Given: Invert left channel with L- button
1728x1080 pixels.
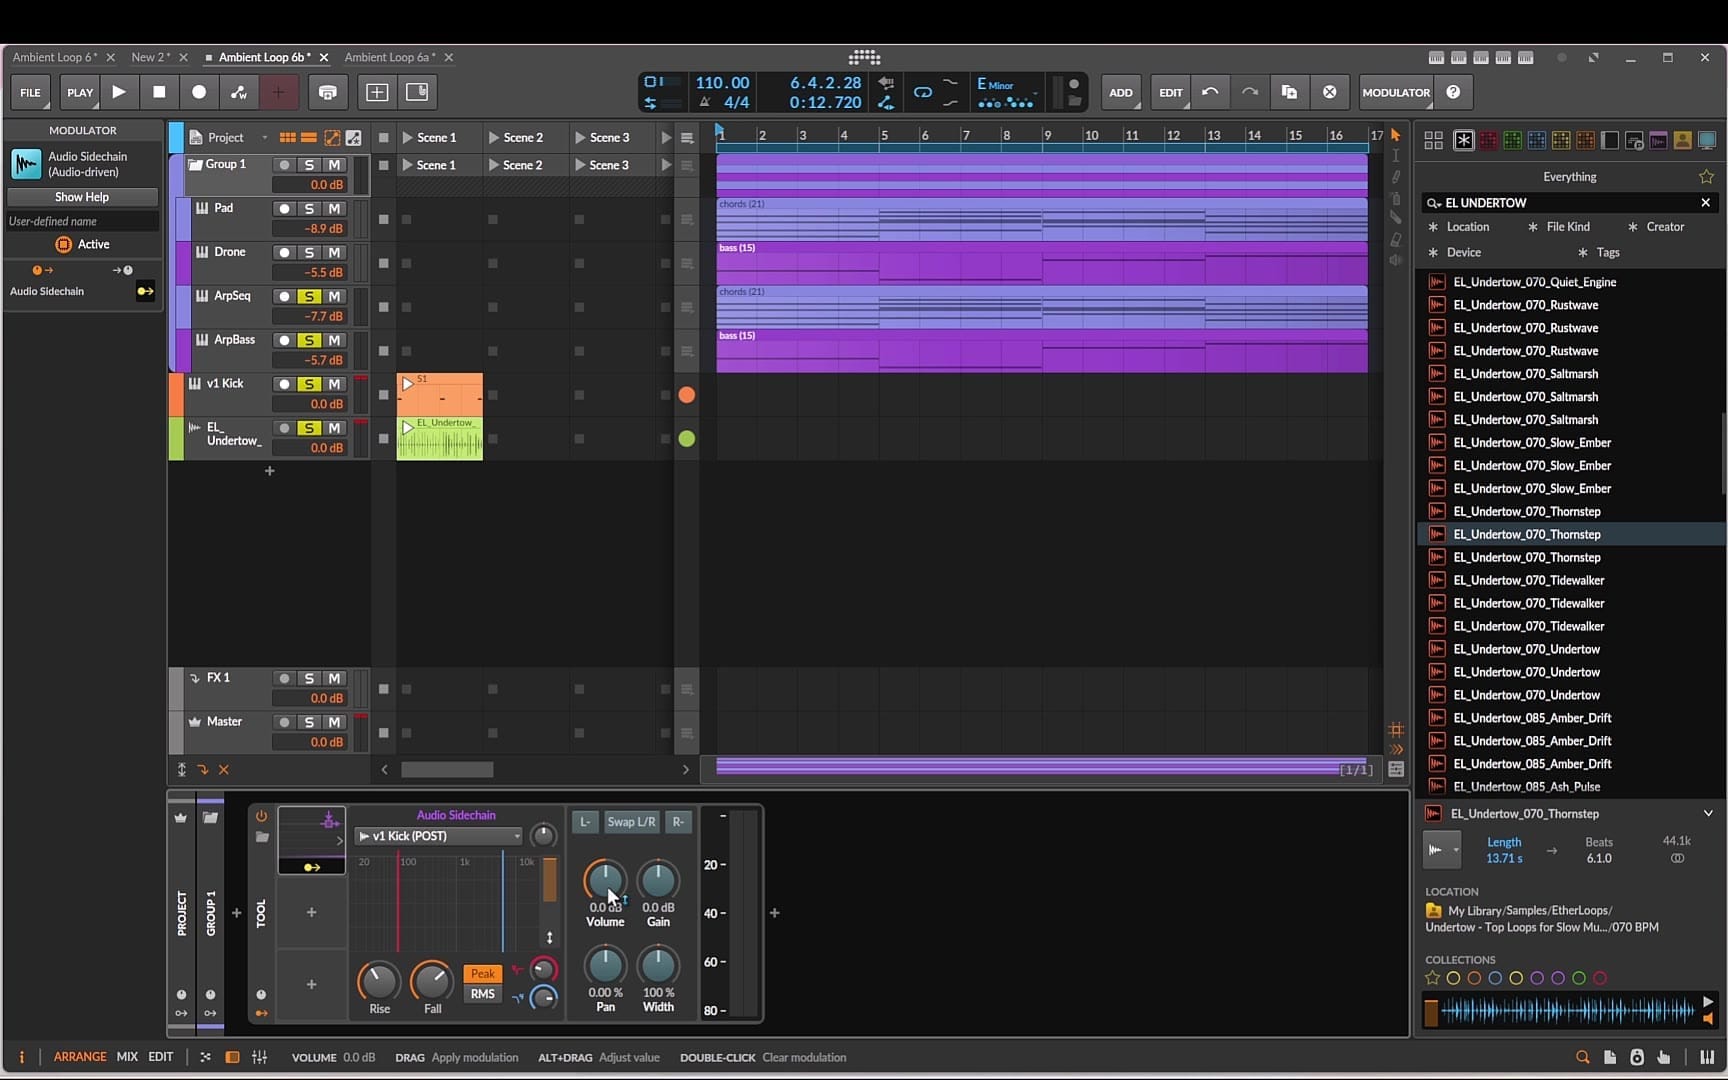Looking at the screenshot, I should [x=585, y=822].
